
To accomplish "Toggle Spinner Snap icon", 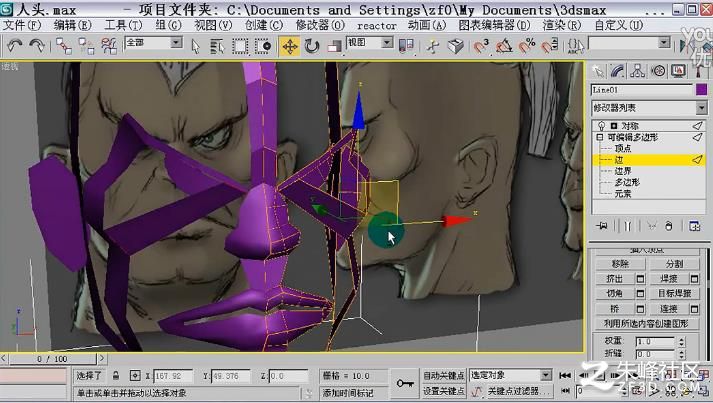I will (x=549, y=45).
